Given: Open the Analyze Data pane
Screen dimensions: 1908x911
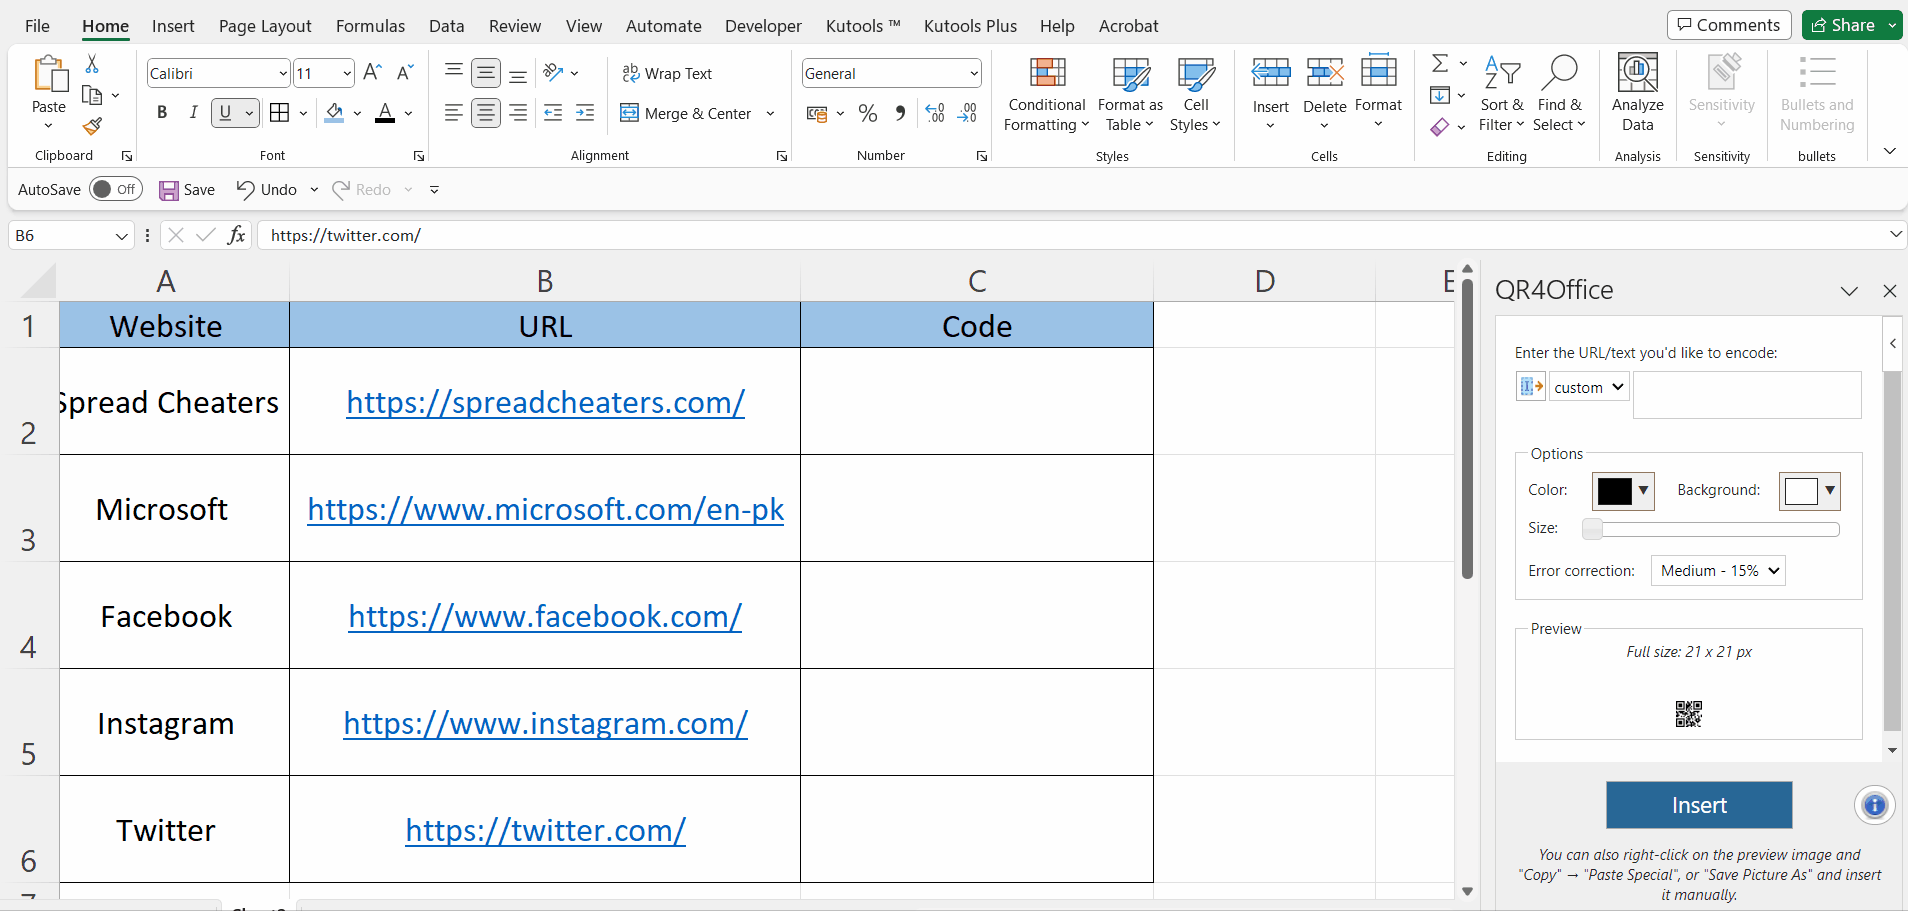Looking at the screenshot, I should click(1637, 95).
